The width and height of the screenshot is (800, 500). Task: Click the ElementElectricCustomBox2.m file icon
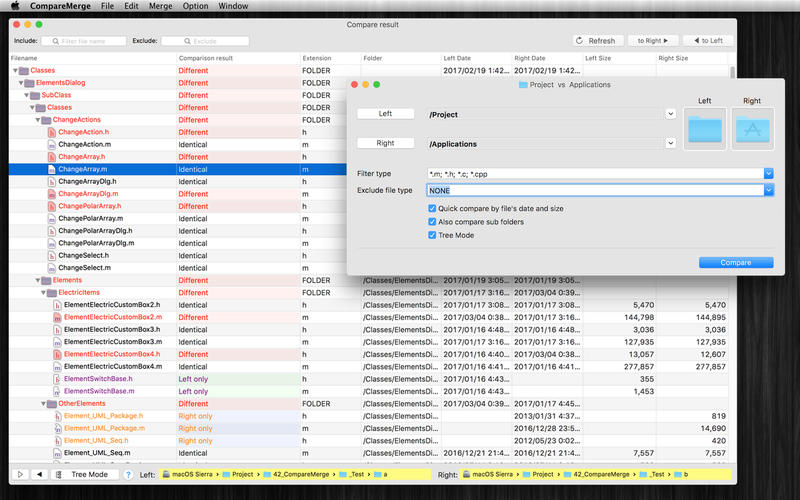coord(57,317)
